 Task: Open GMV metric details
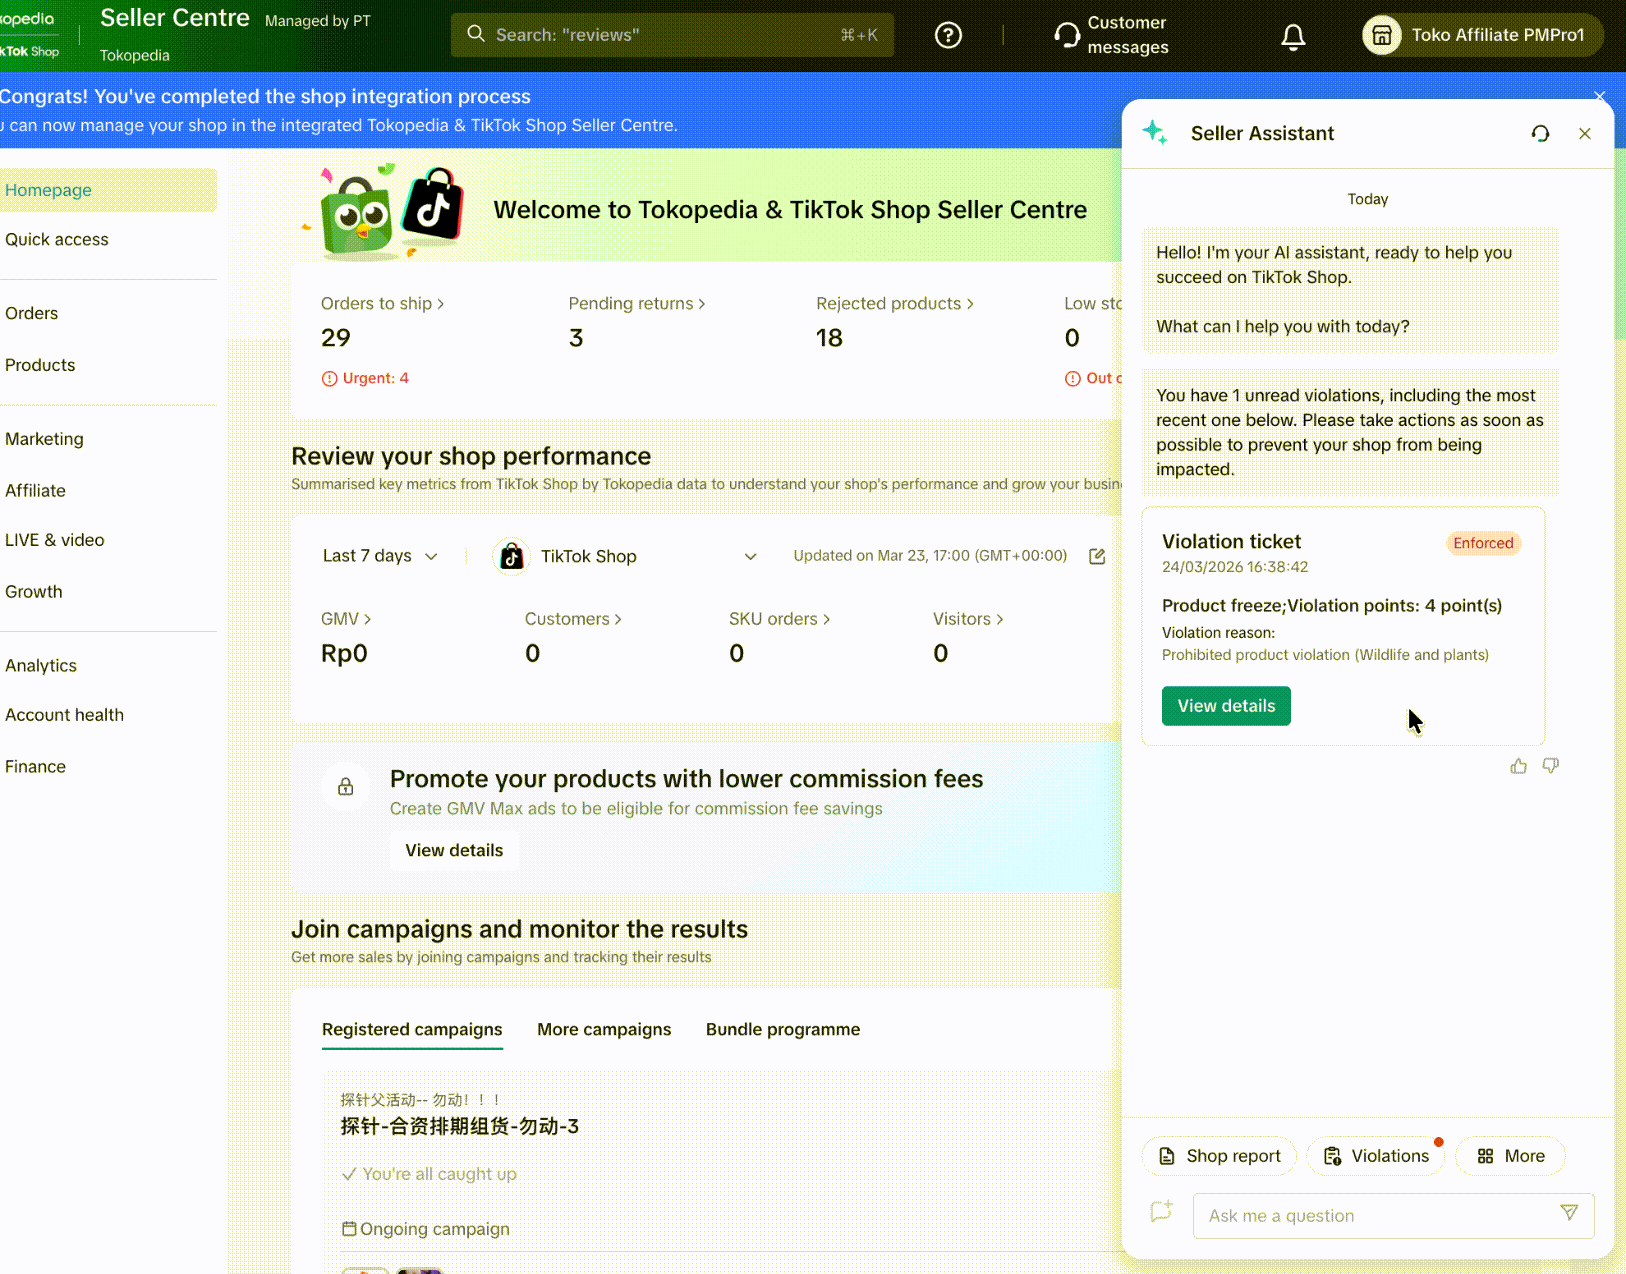coord(346,619)
